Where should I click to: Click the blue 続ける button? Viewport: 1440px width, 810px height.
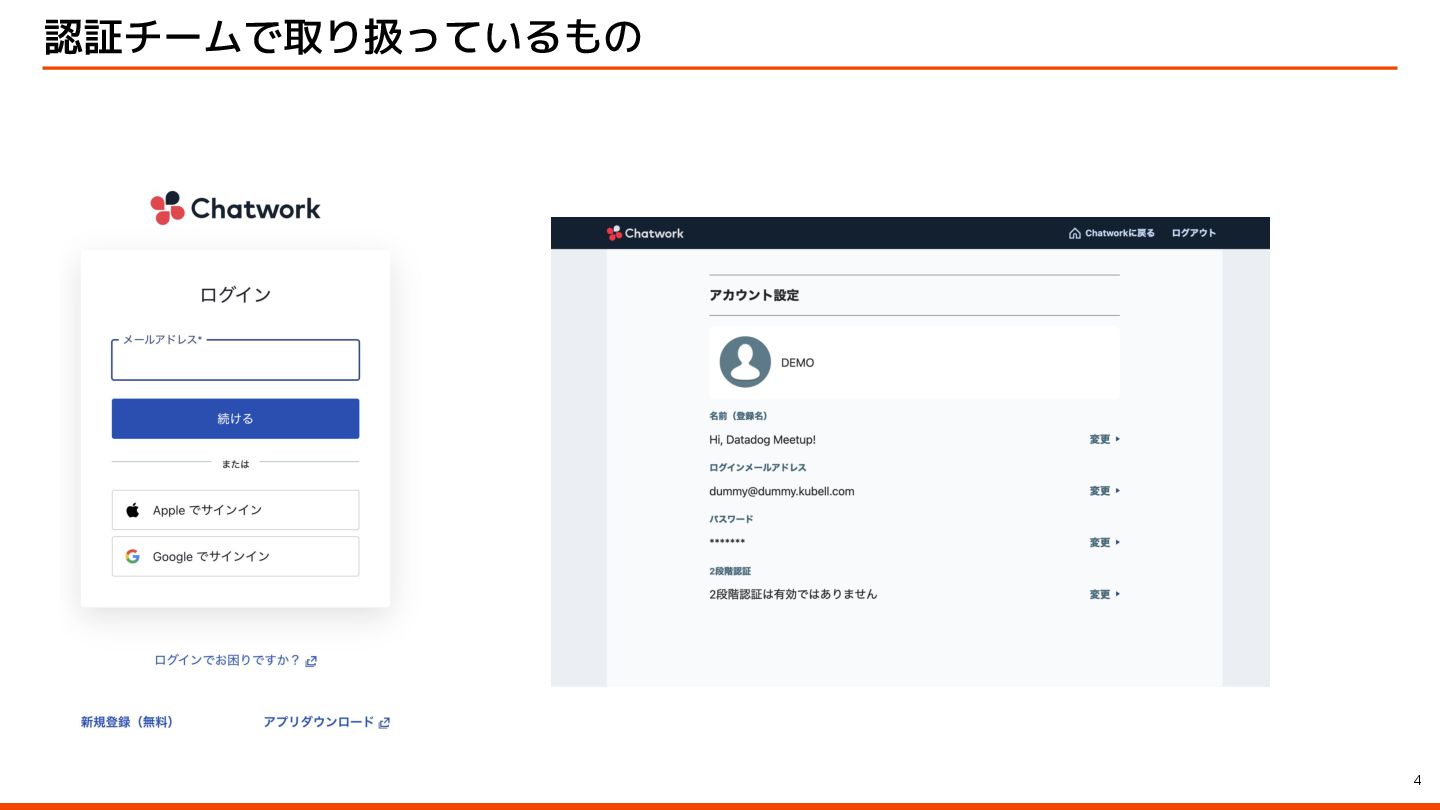[x=235, y=419]
